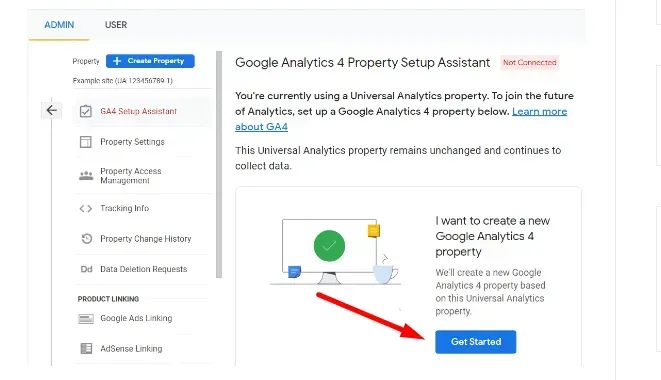
Task: Click the AdSense Linking icon
Action: [86, 348]
